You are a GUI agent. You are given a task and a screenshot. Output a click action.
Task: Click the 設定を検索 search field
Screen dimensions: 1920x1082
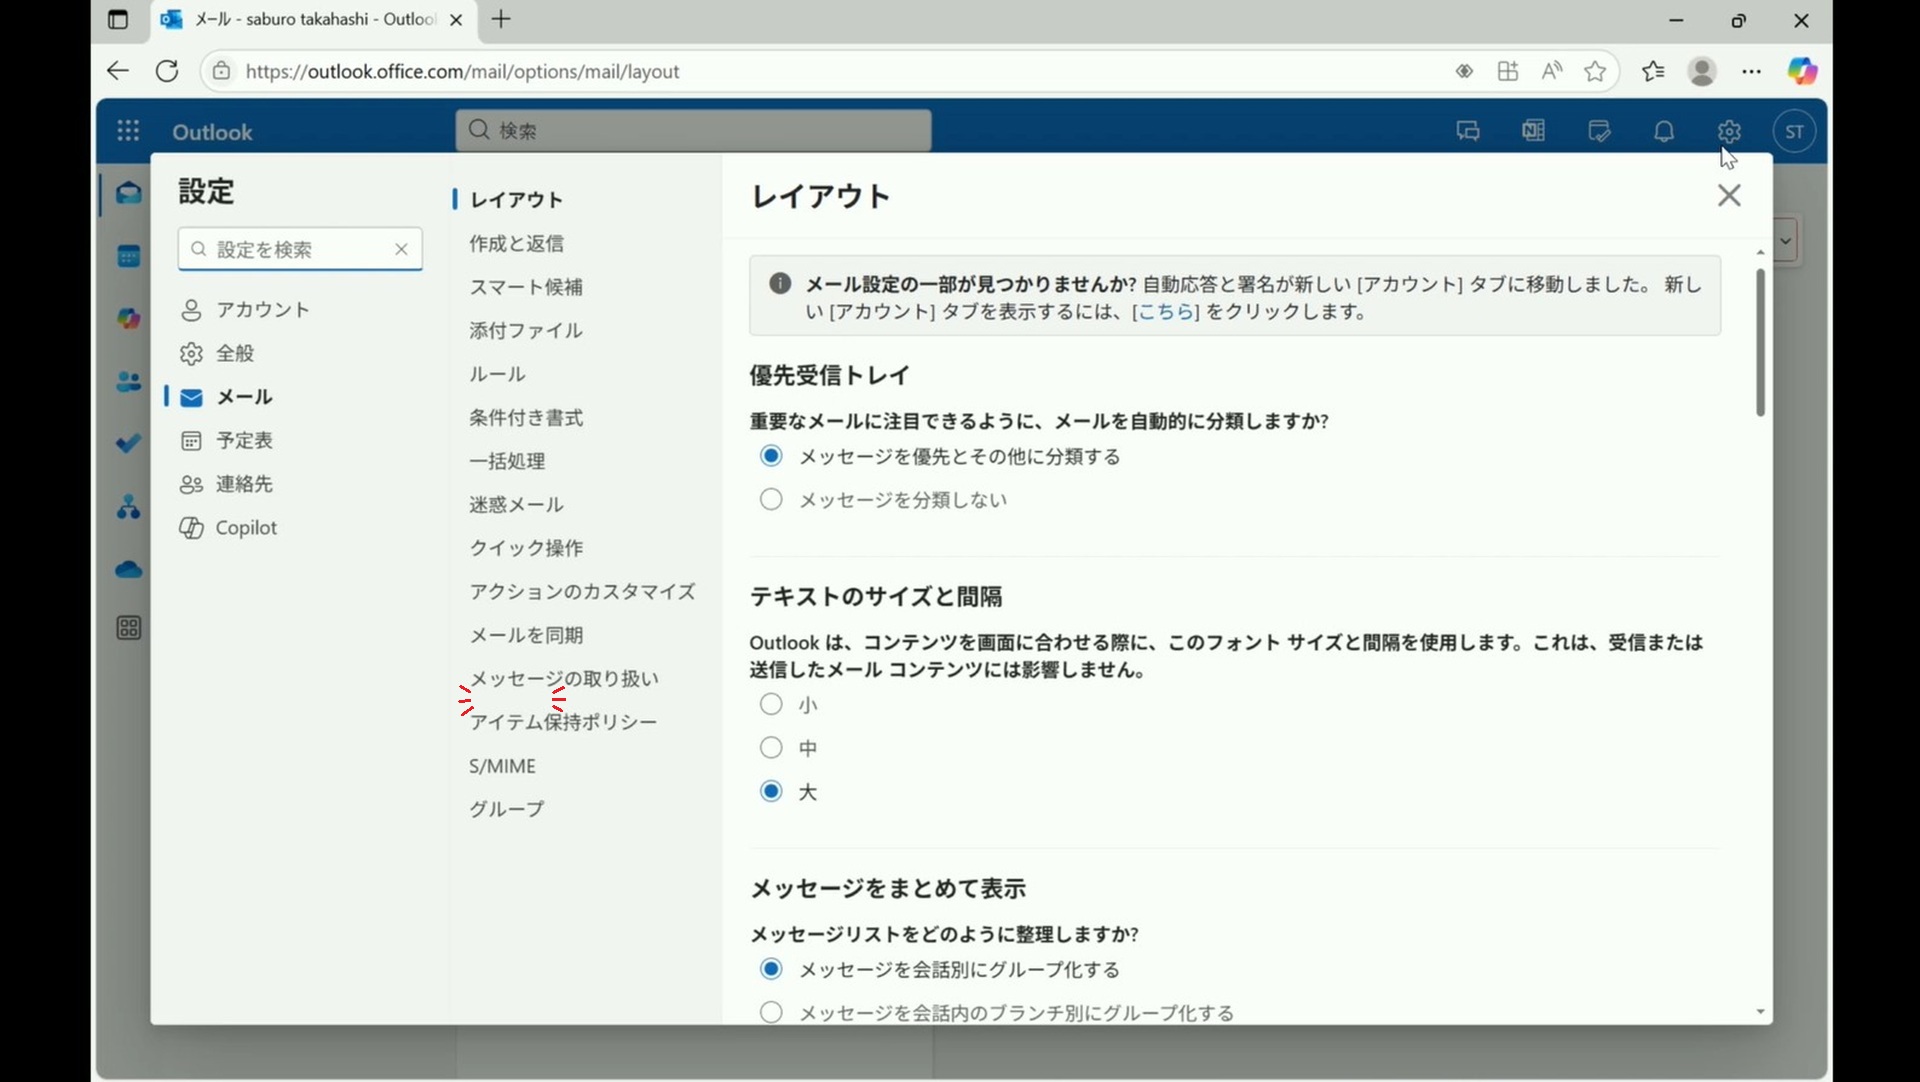300,249
